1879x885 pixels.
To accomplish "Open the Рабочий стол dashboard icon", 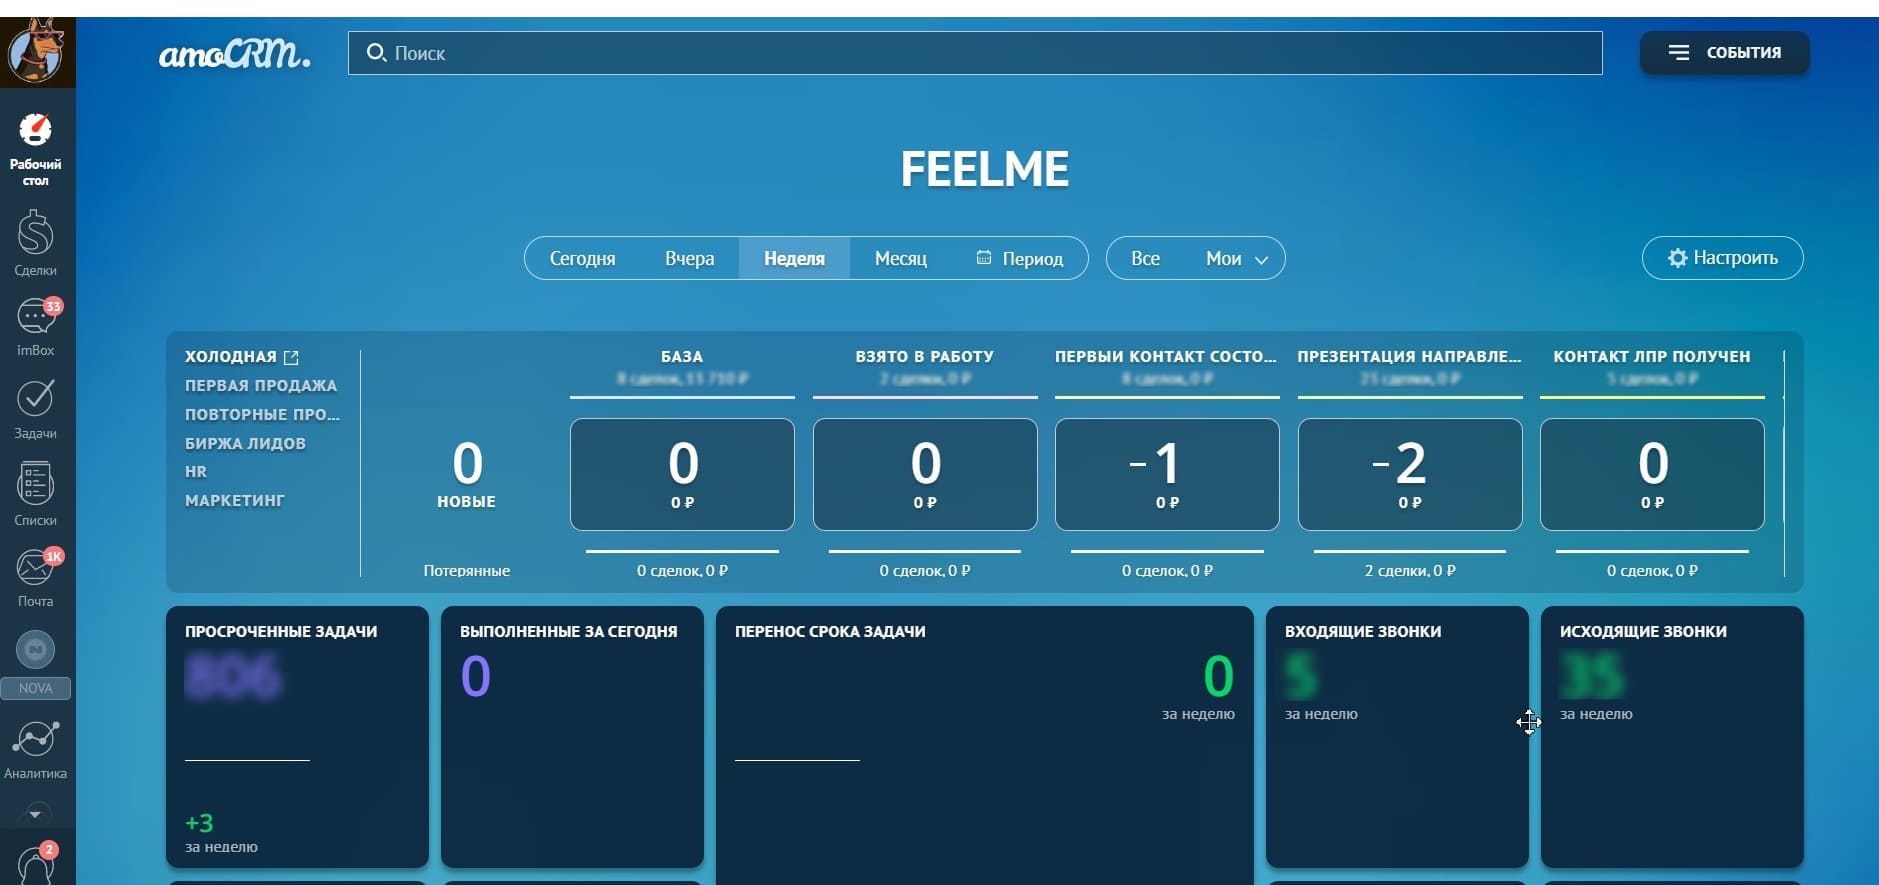I will pyautogui.click(x=36, y=150).
